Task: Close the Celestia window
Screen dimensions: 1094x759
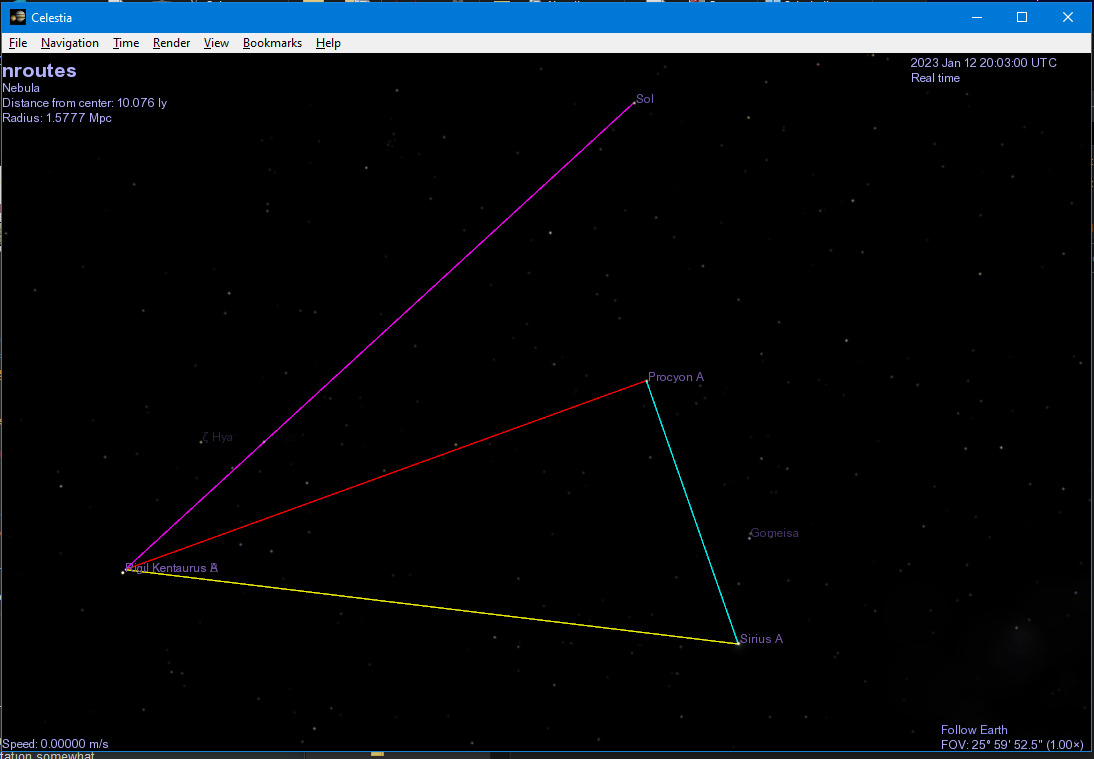Action: click(1067, 17)
